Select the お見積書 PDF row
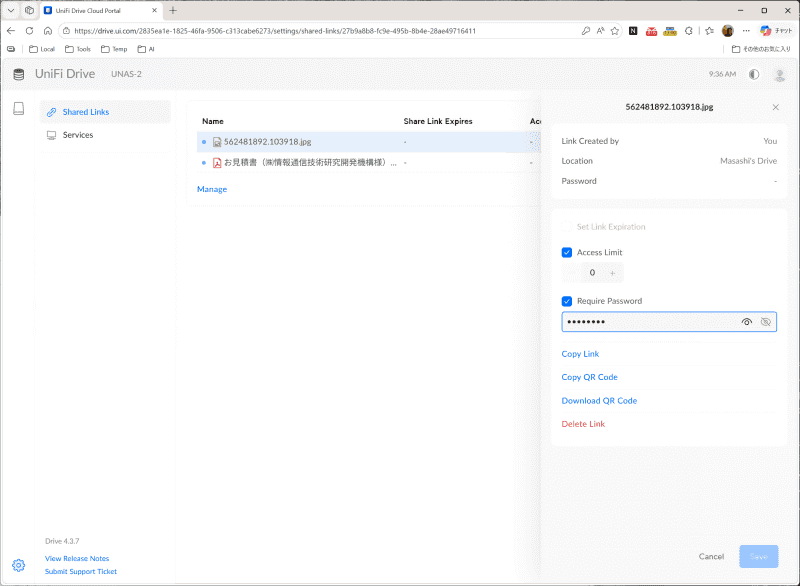 [x=368, y=163]
